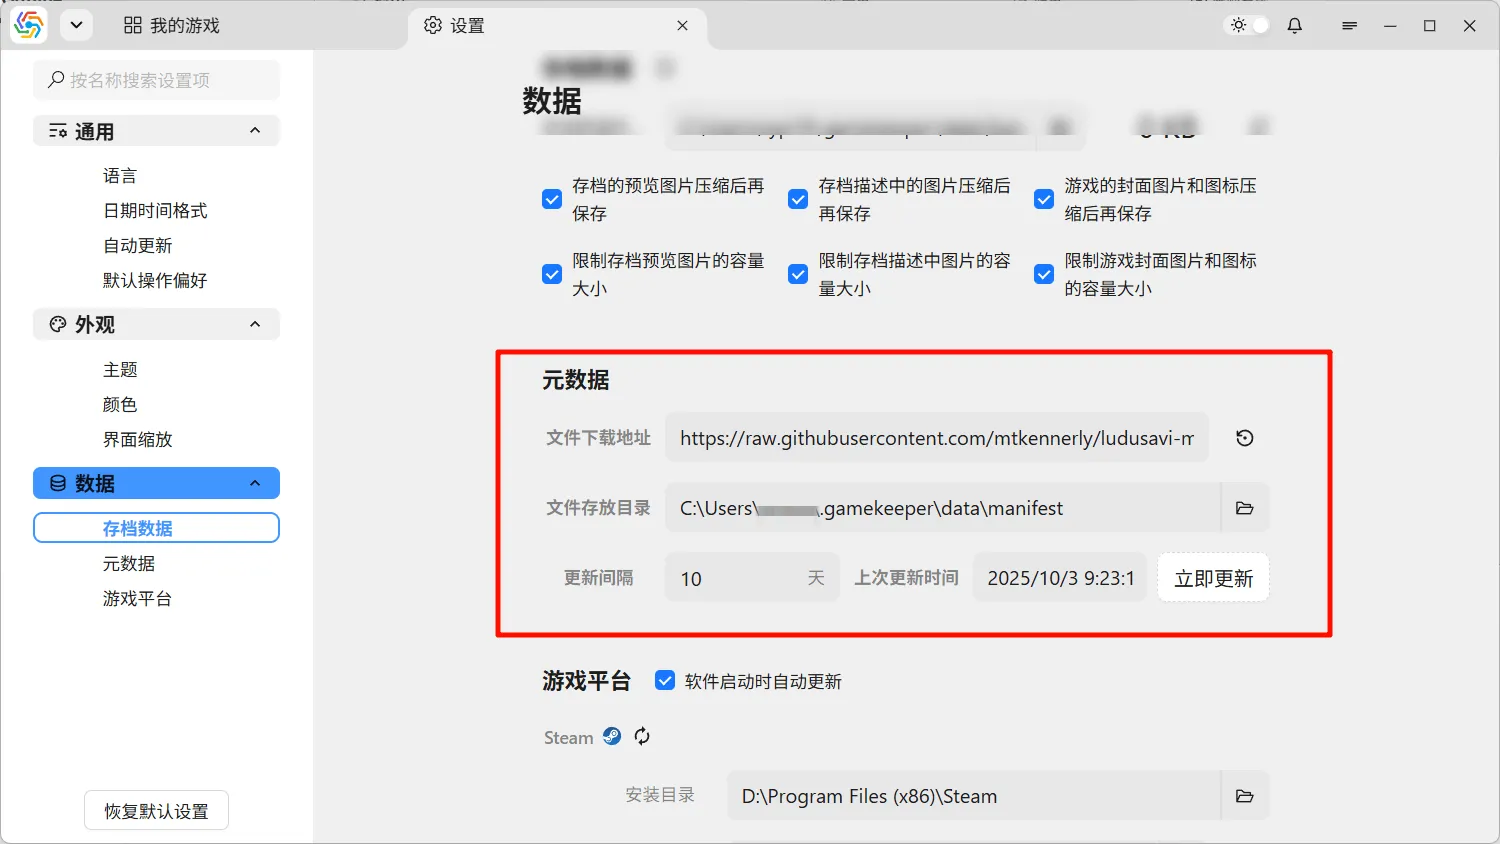Uncheck 存档的预览图片压缩后再保存
This screenshot has width=1500, height=844.
552,199
